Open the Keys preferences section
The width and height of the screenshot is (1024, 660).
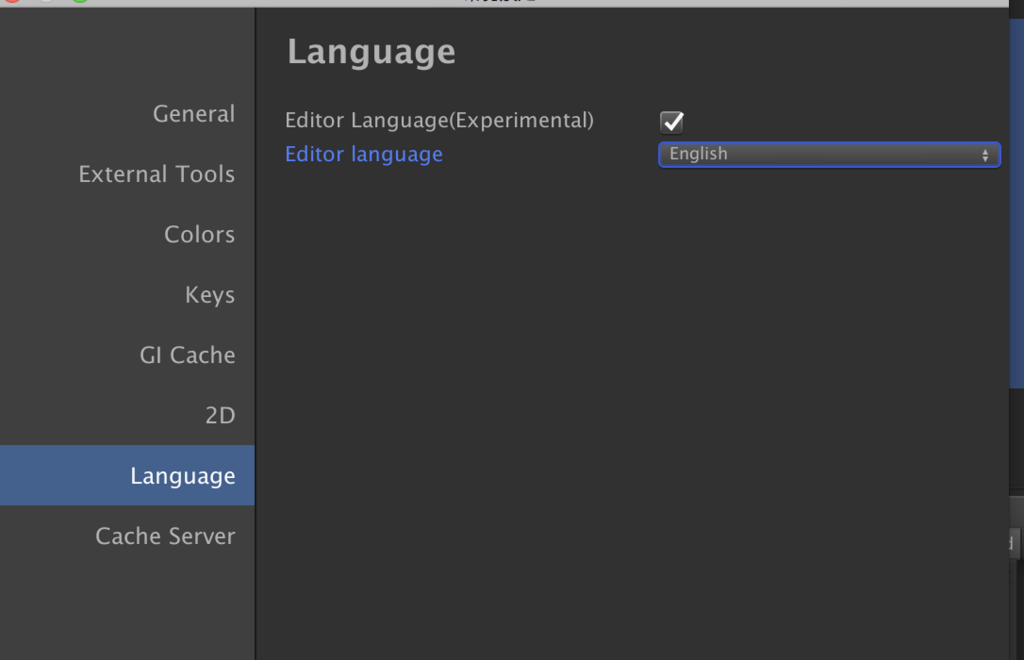(x=210, y=295)
